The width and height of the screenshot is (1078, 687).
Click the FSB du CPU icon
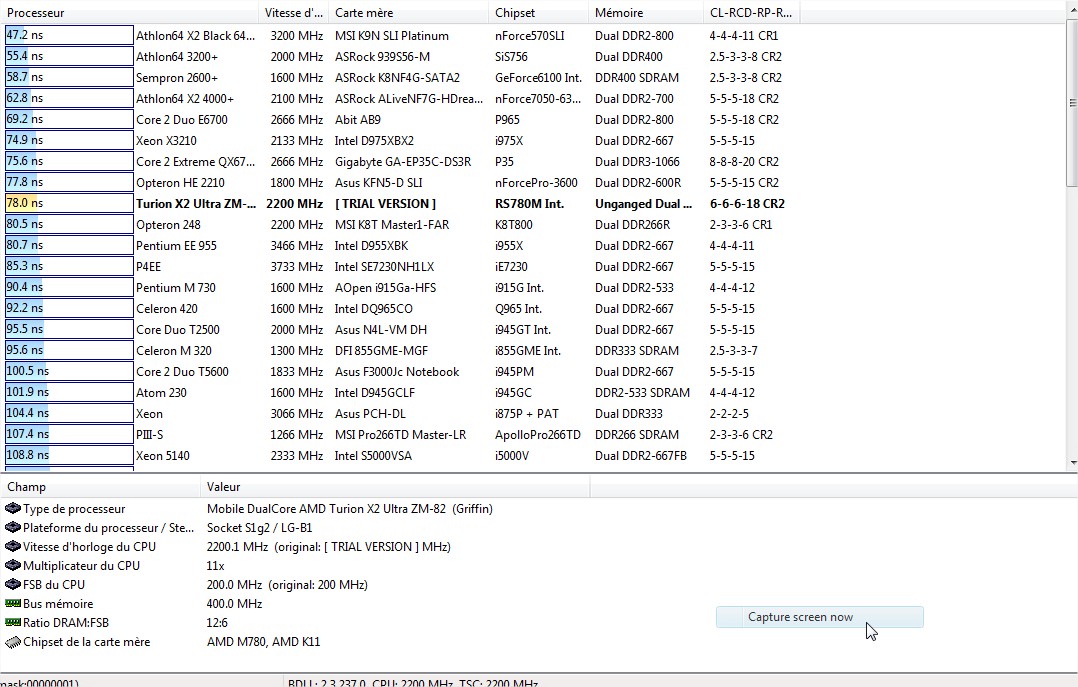[x=12, y=585]
